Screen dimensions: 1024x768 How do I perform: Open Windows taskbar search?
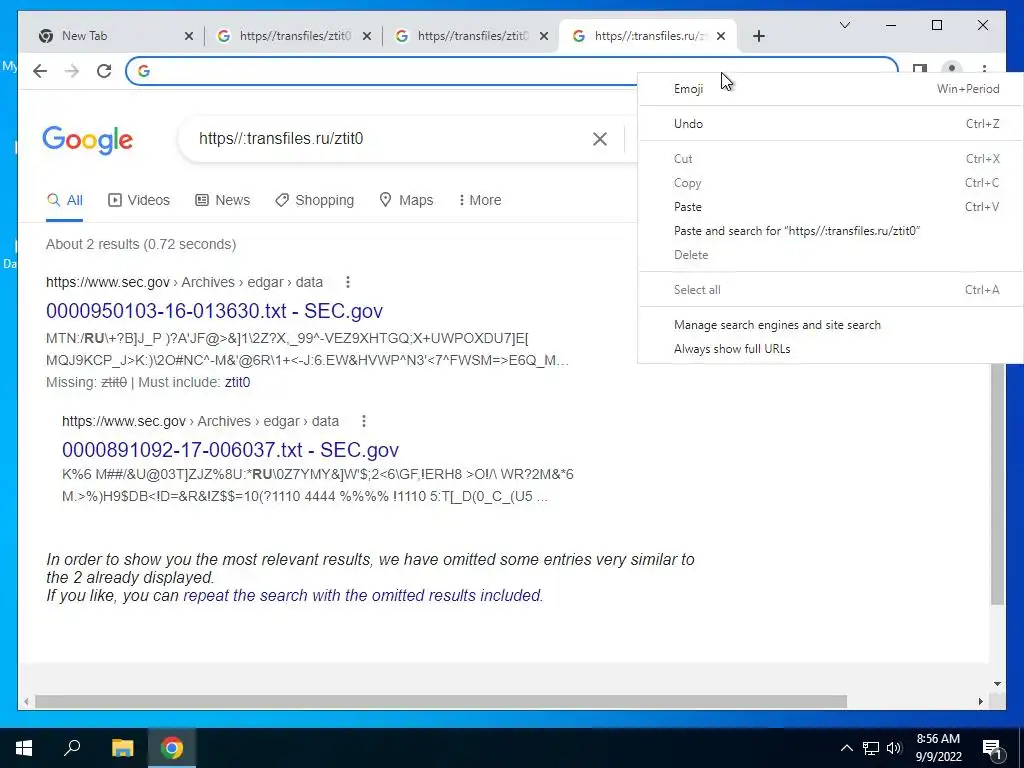pyautogui.click(x=72, y=748)
